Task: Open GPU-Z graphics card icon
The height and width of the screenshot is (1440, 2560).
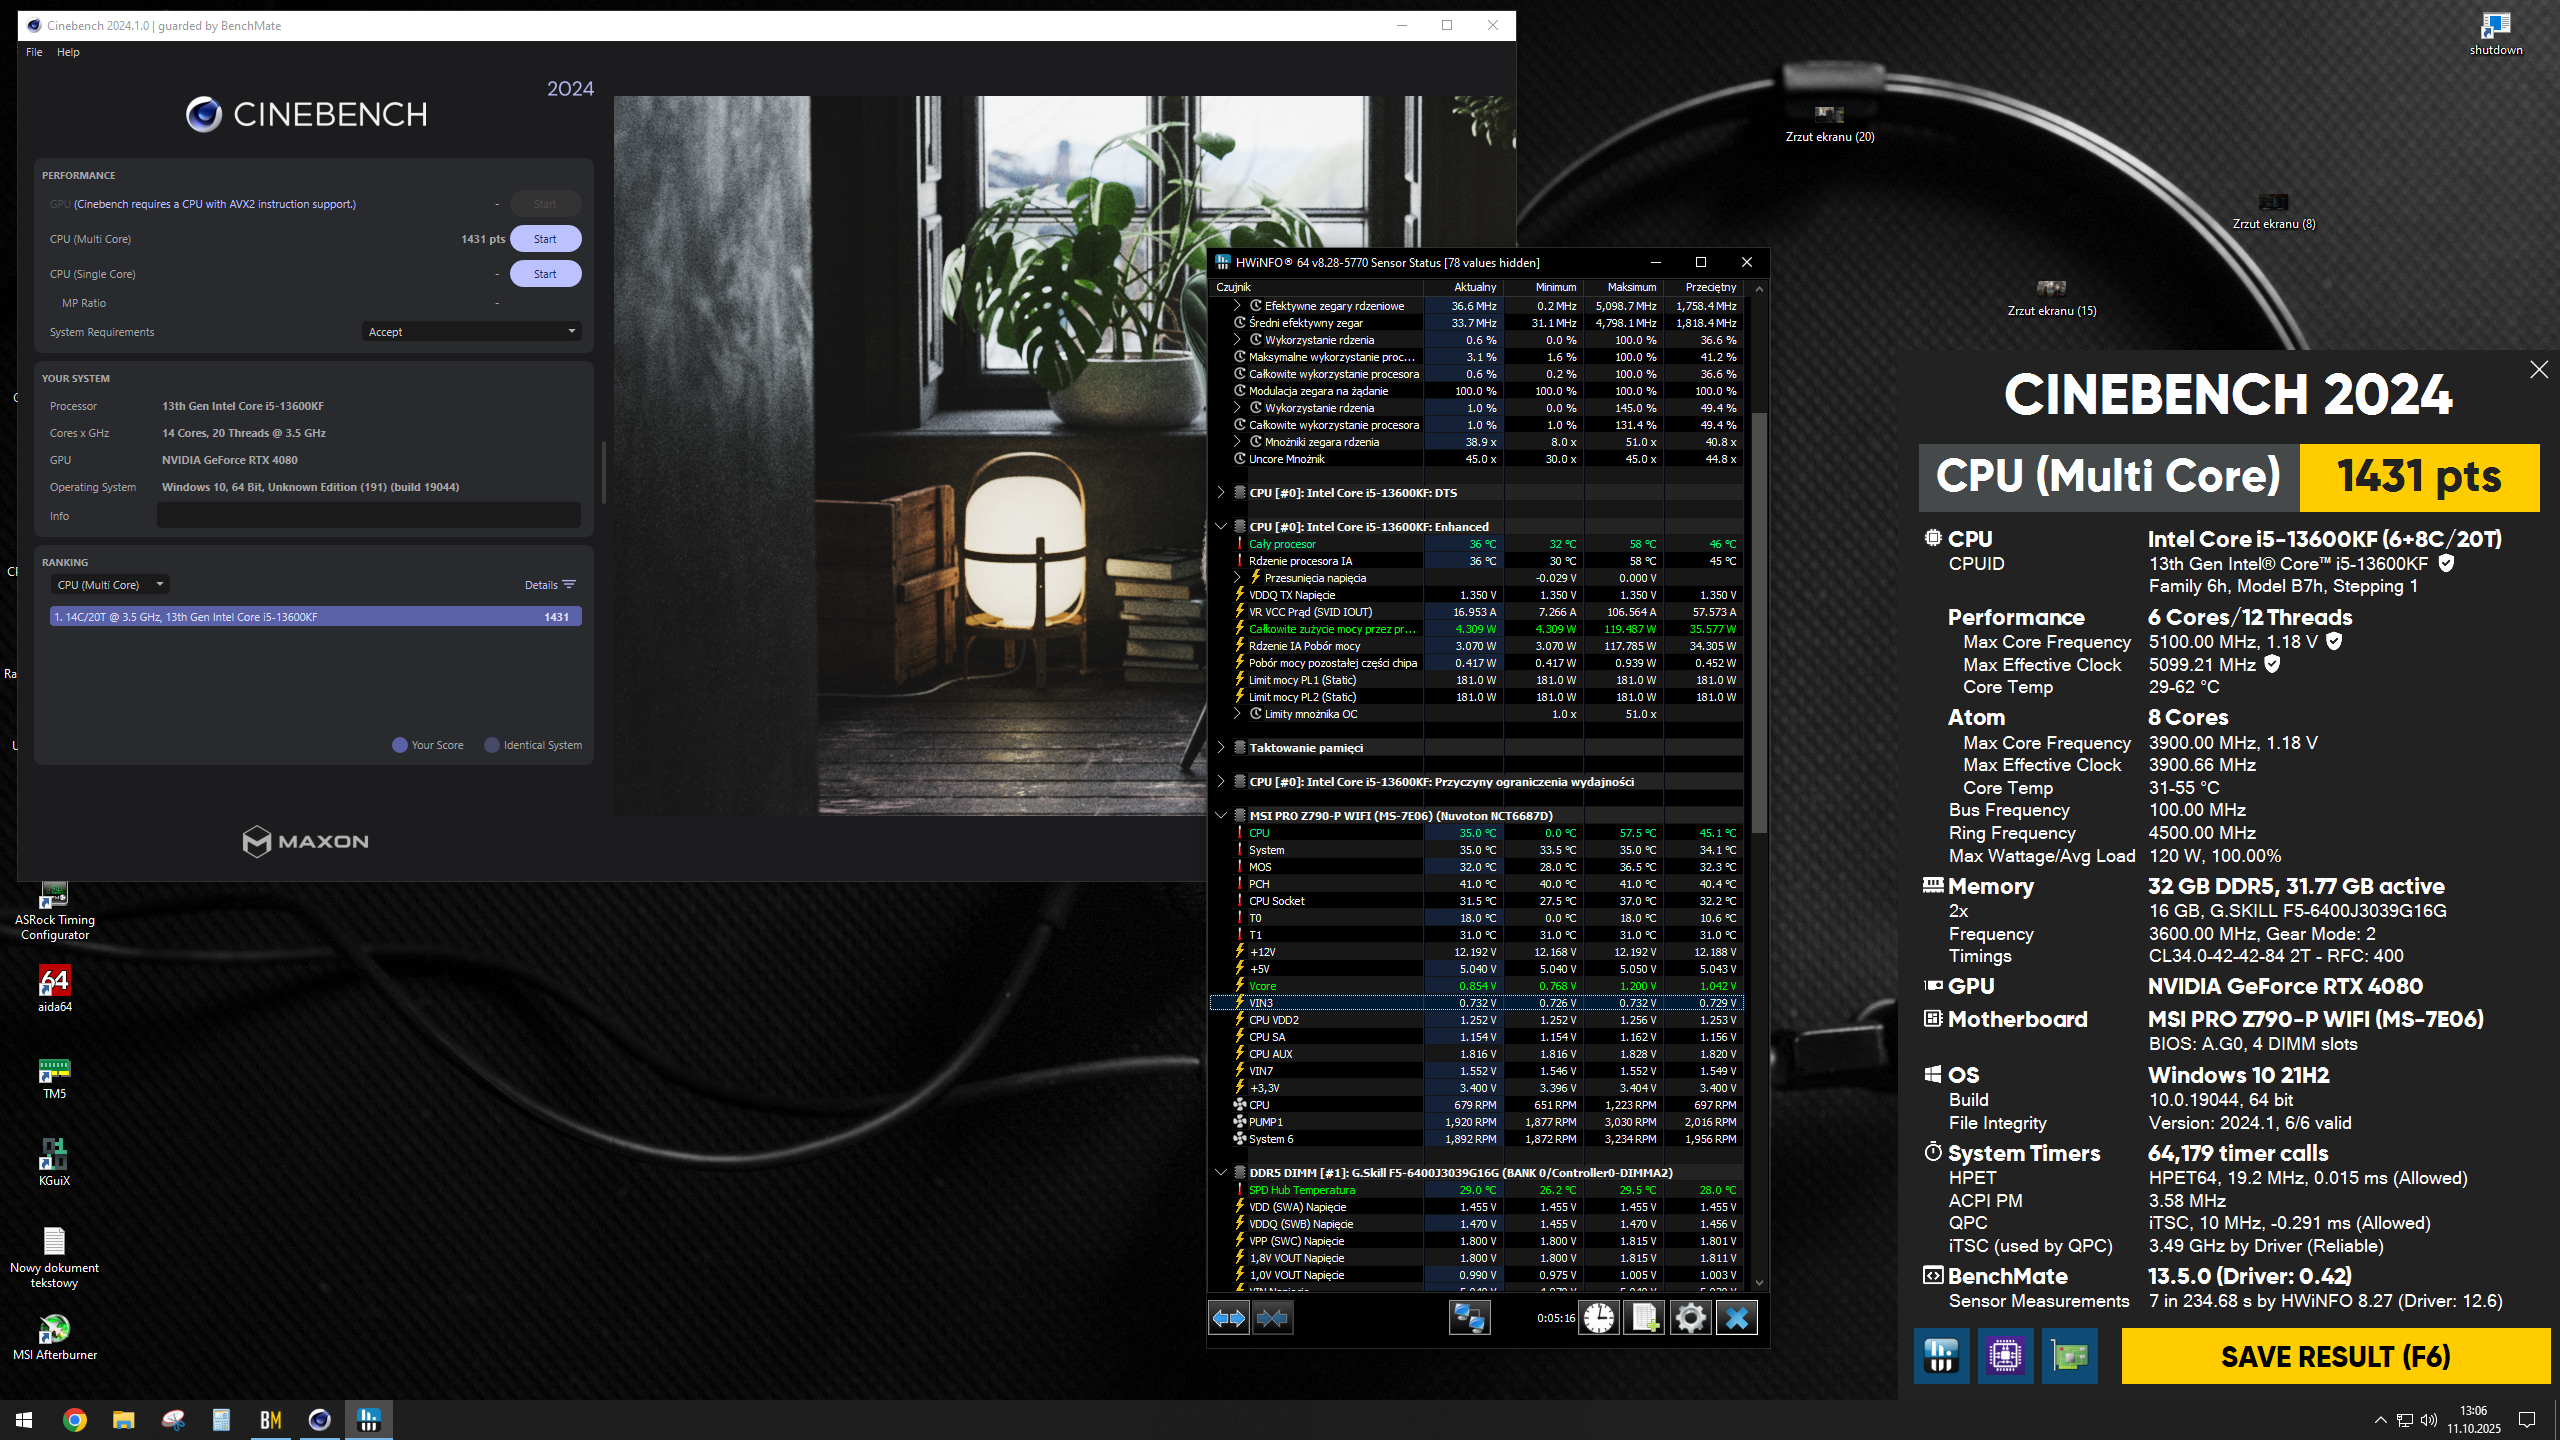Action: (x=2069, y=1356)
